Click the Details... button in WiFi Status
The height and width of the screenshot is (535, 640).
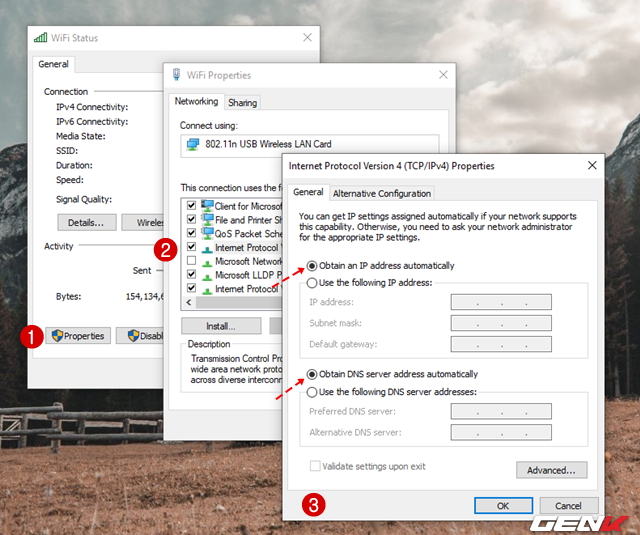tap(87, 222)
